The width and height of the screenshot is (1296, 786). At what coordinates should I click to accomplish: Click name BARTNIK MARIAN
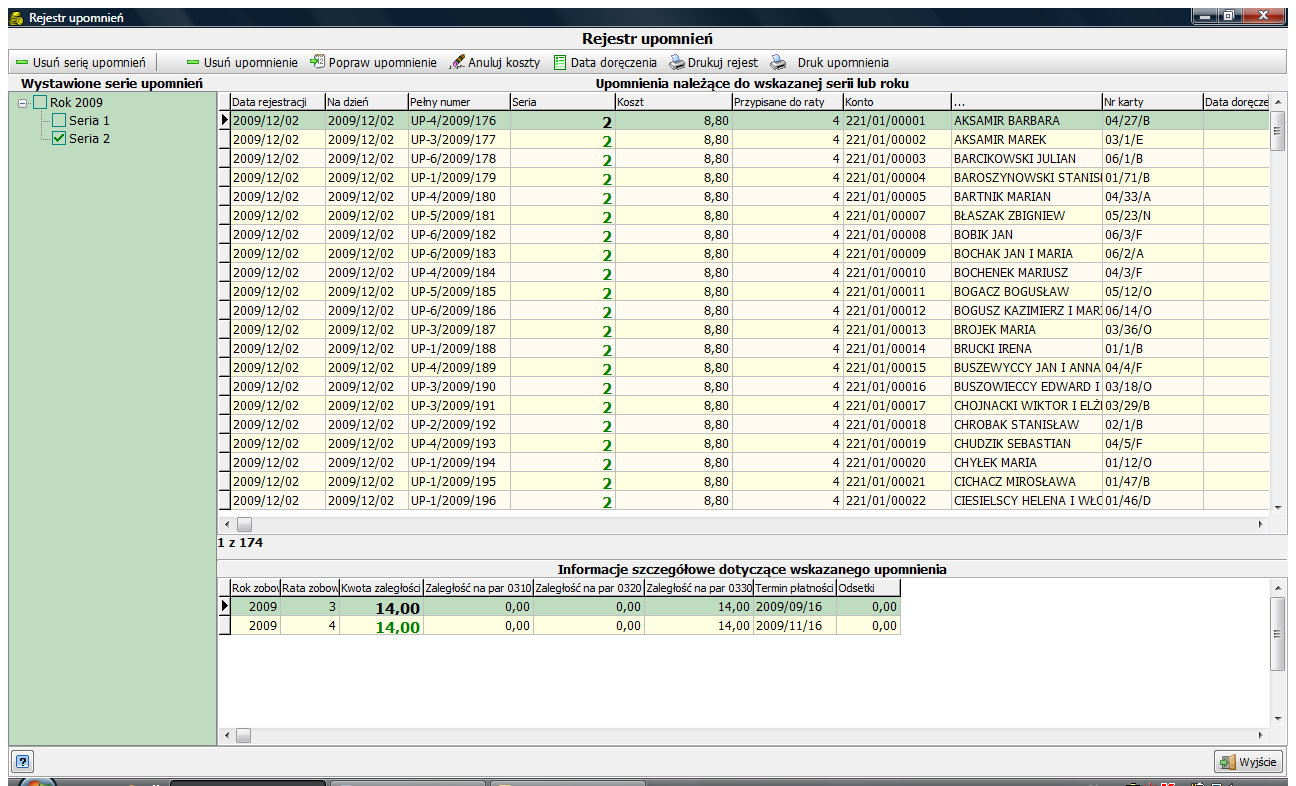[1002, 196]
